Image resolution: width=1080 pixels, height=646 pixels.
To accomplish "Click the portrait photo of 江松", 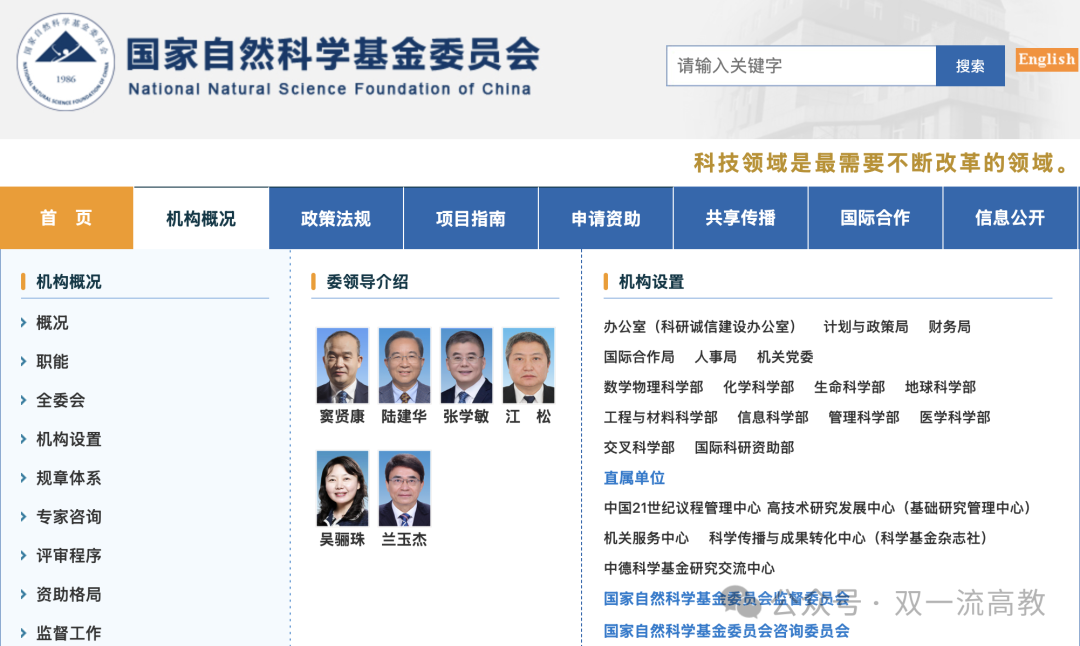I will coord(528,366).
